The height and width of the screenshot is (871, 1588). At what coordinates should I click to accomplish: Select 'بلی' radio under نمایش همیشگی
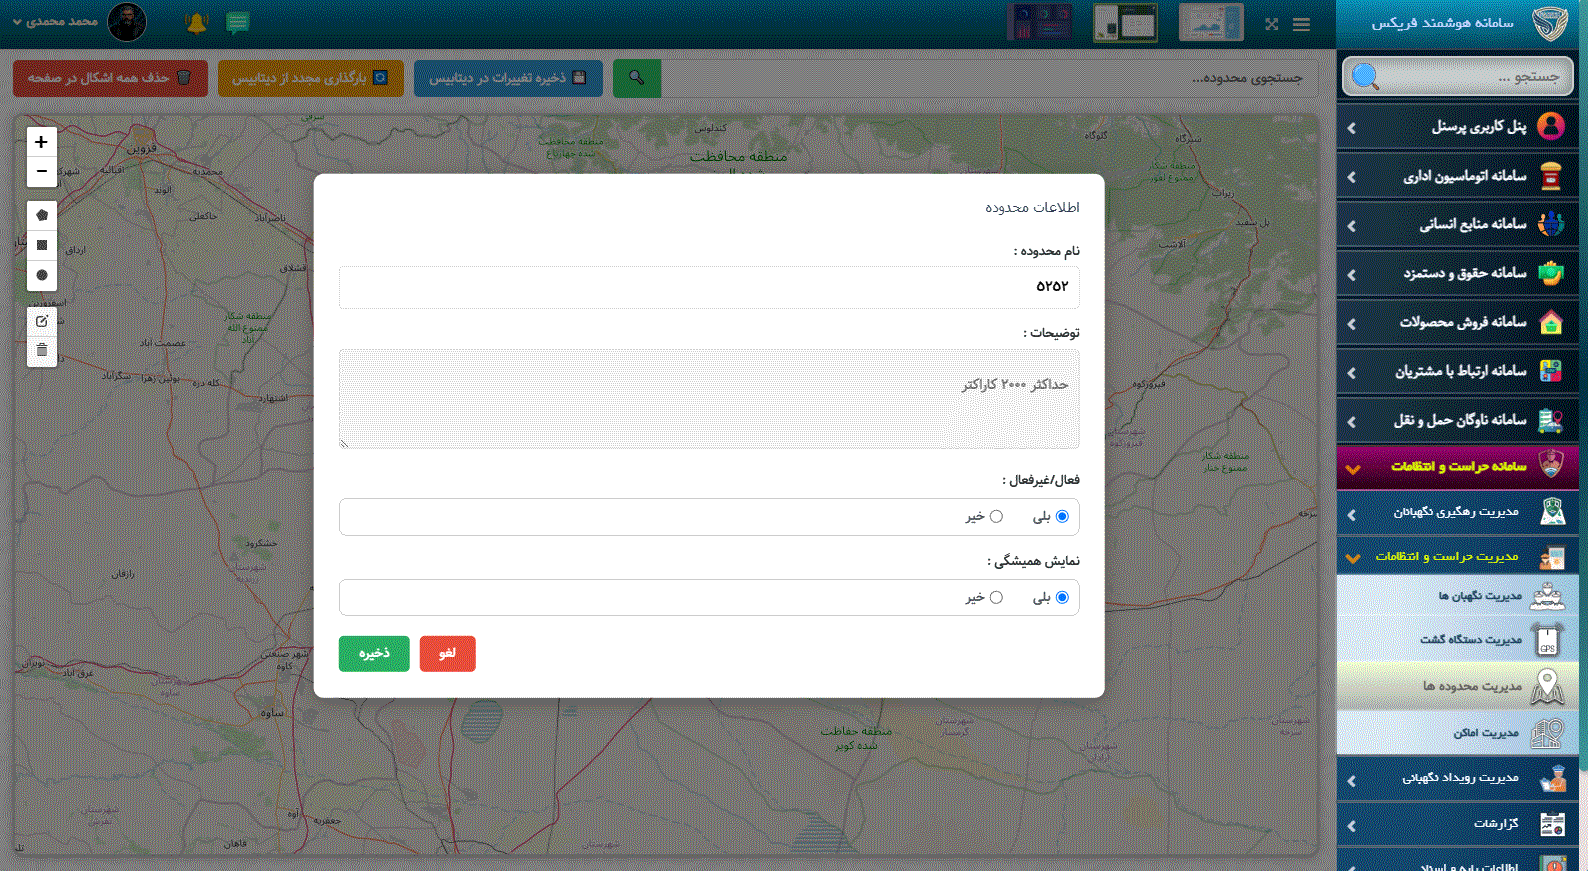point(1062,597)
